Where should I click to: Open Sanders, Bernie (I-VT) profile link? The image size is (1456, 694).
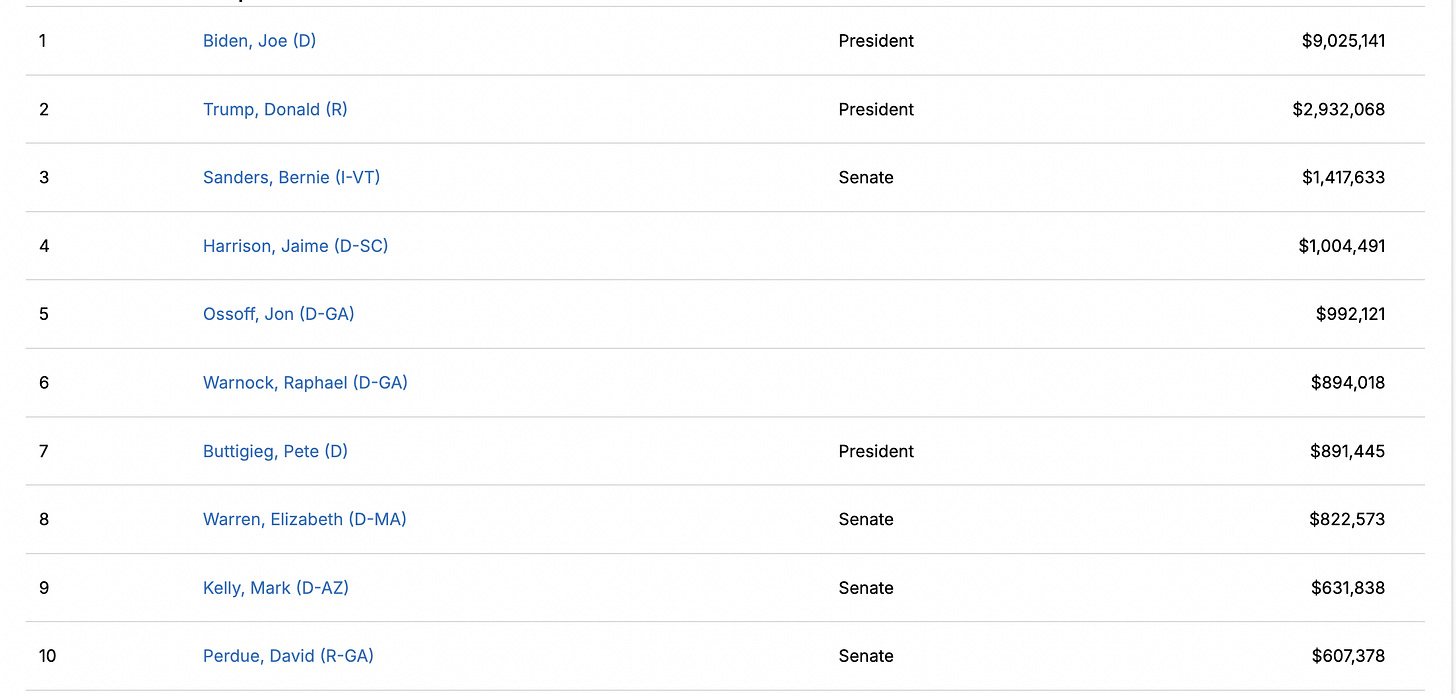tap(291, 177)
